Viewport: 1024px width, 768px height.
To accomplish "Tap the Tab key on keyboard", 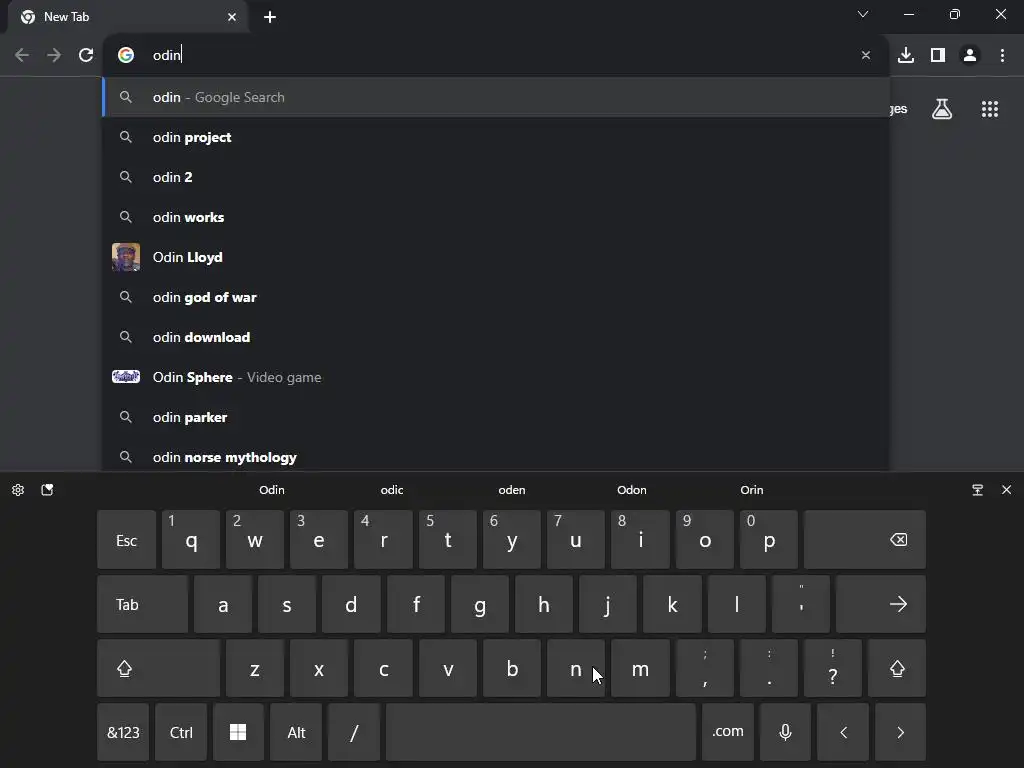I will tap(142, 604).
